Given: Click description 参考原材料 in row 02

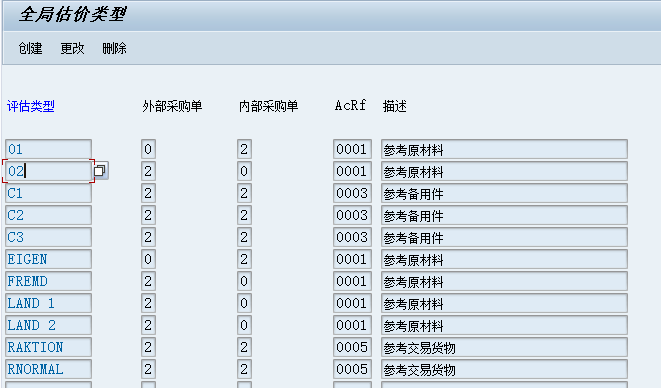Looking at the screenshot, I should [x=504, y=171].
